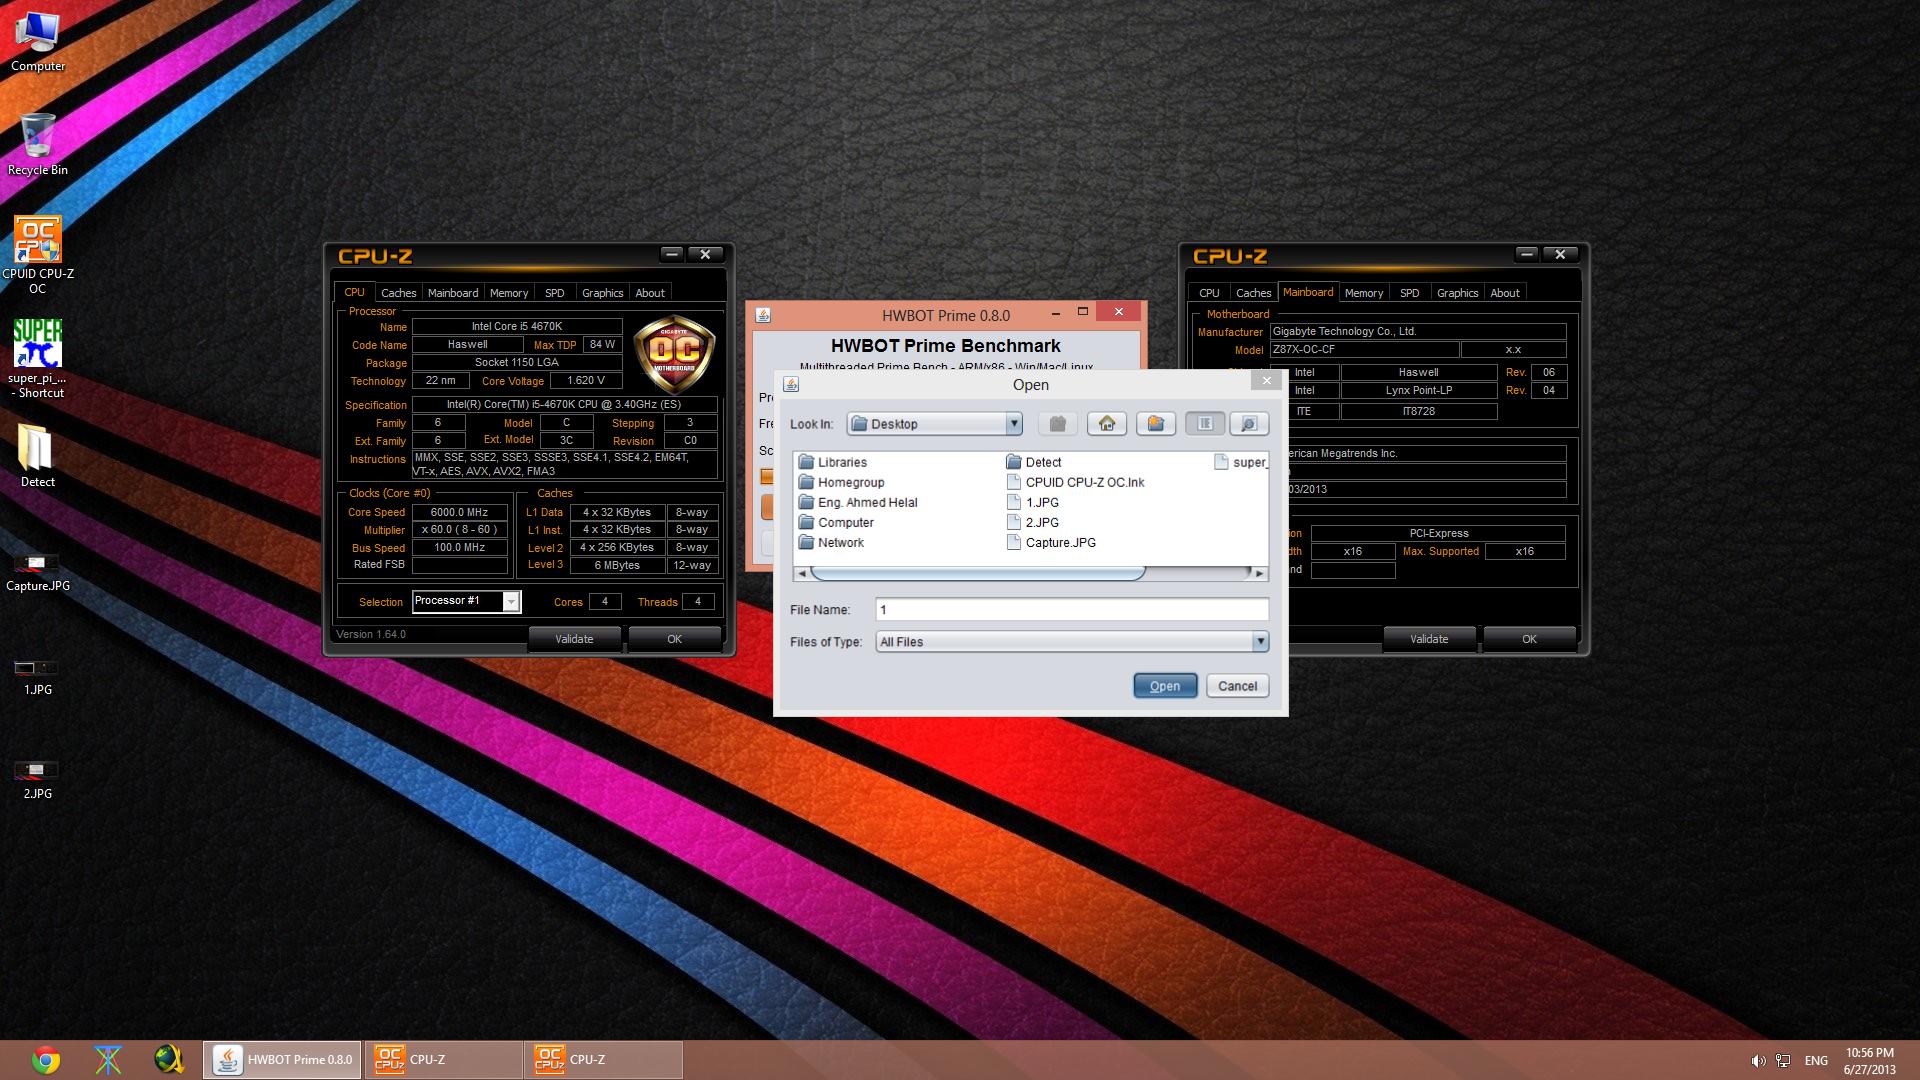Image resolution: width=1920 pixels, height=1080 pixels.
Task: Open Caches tab in CPU-Z mainboard window
Action: point(1253,293)
